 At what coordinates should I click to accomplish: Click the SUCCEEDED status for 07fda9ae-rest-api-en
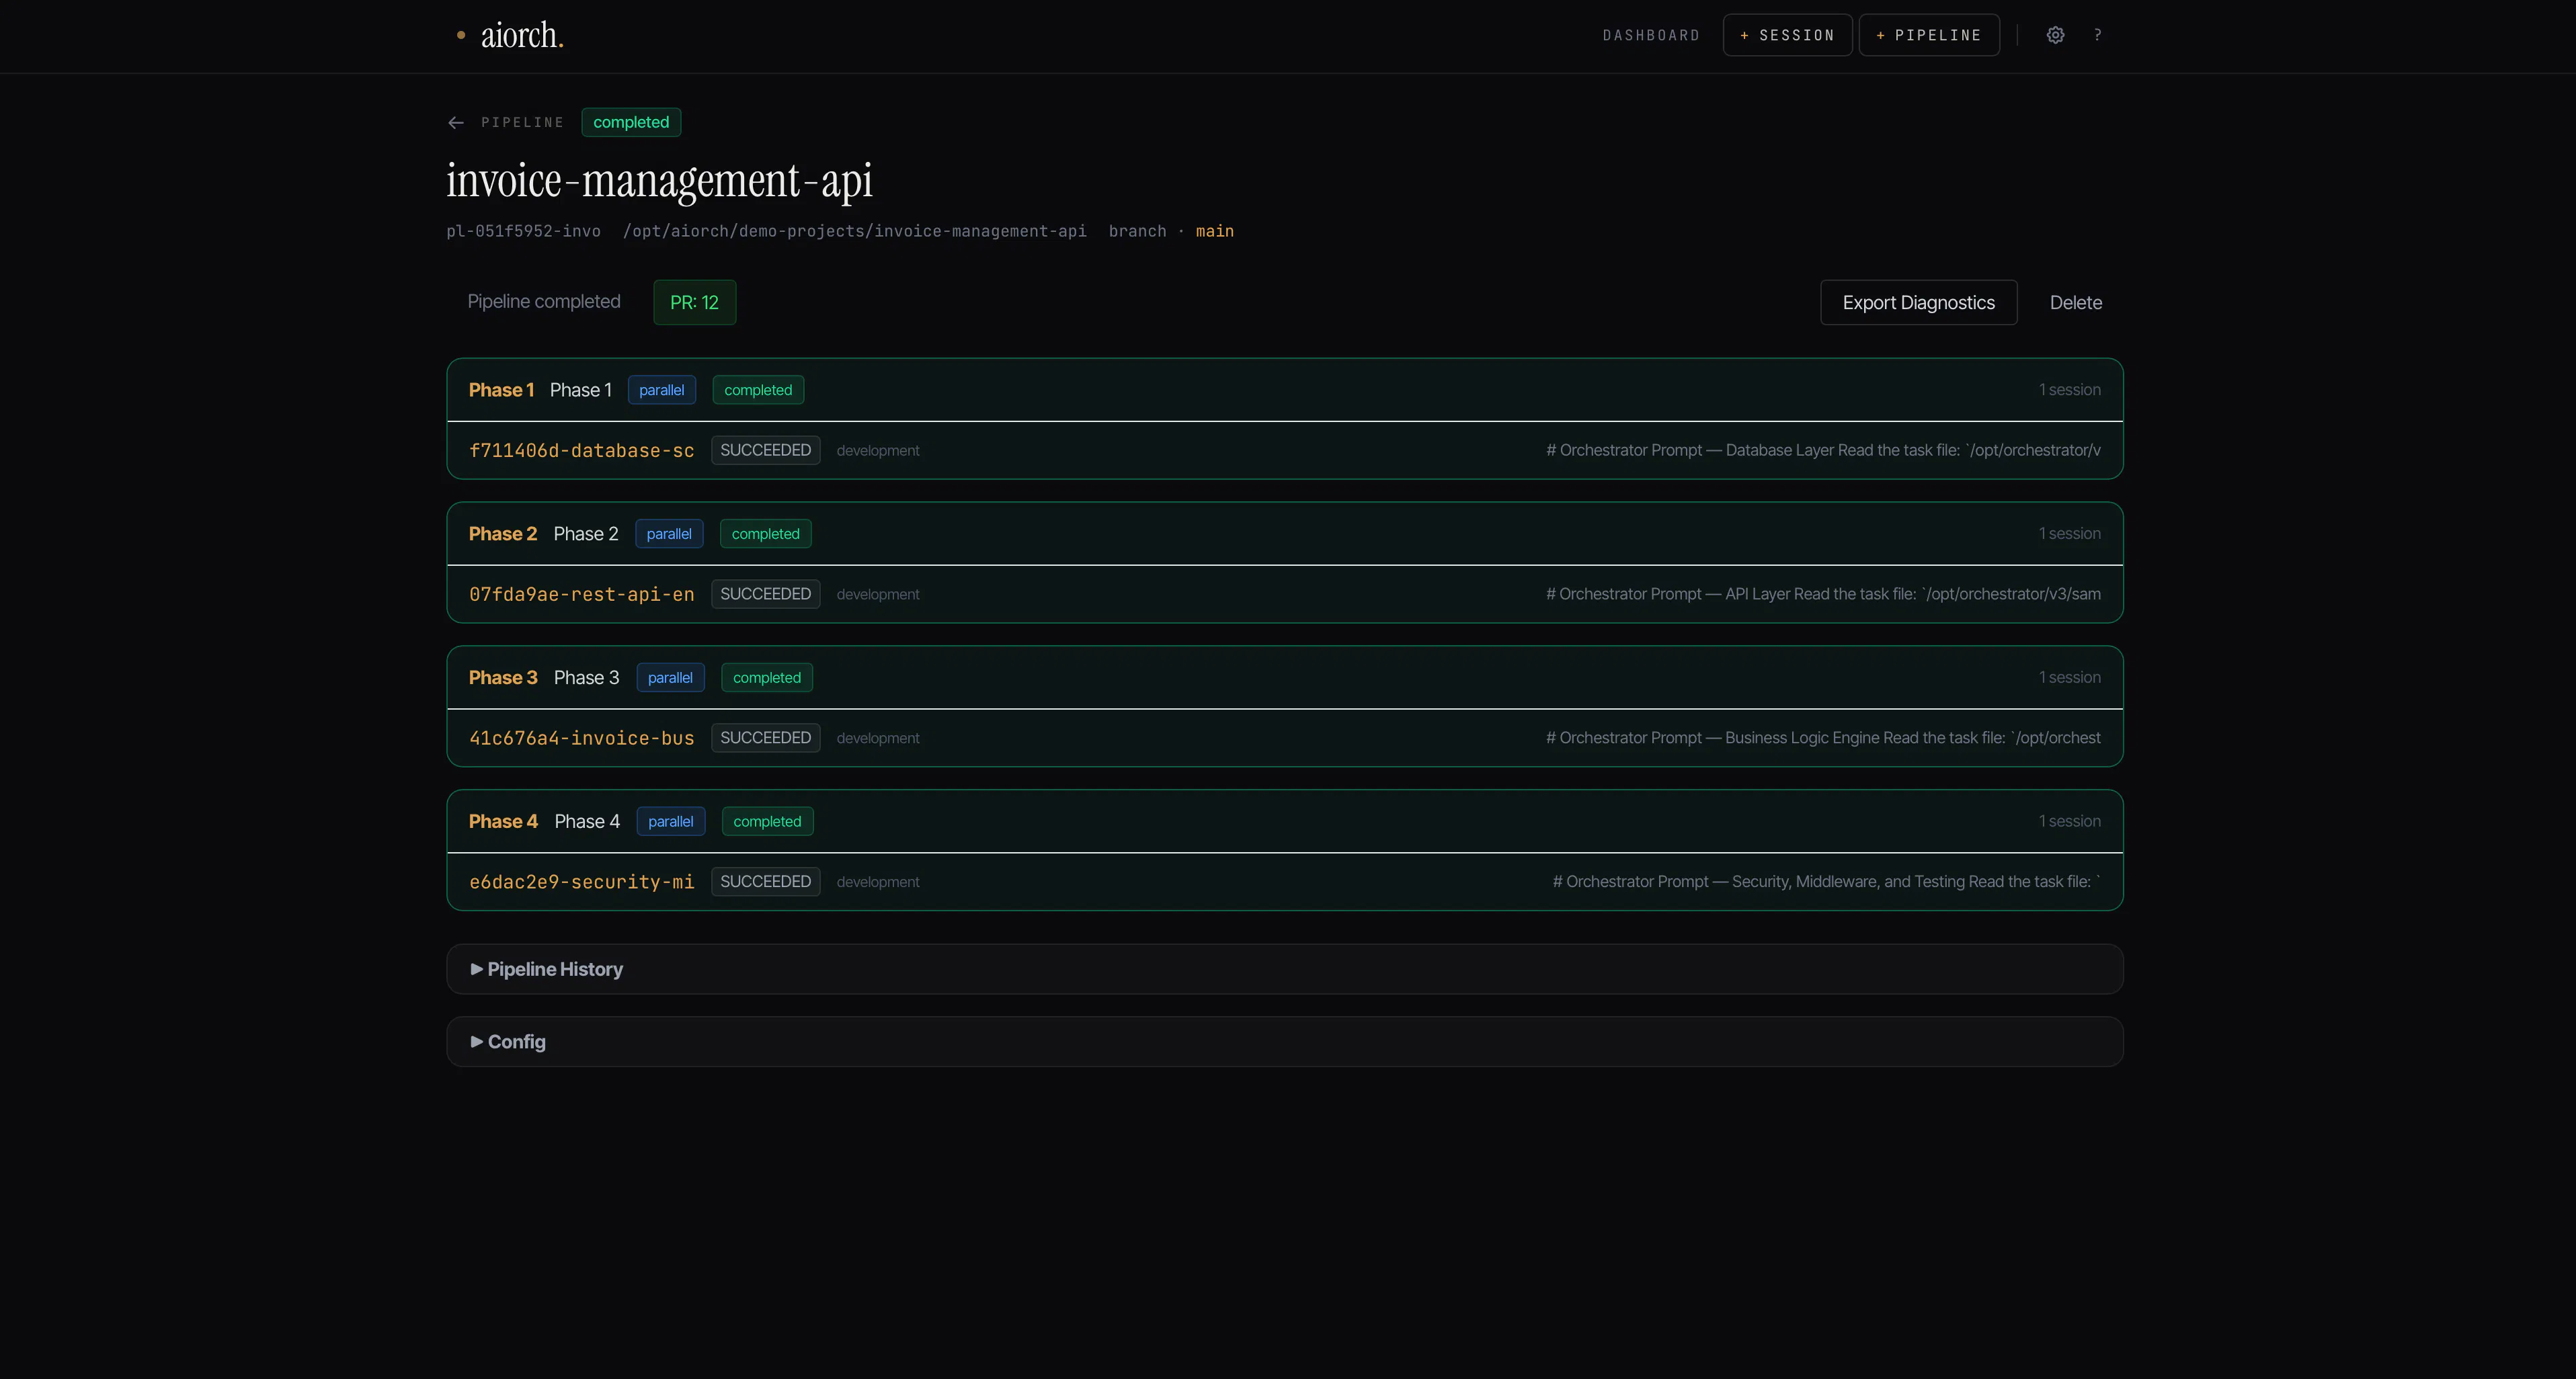click(765, 594)
